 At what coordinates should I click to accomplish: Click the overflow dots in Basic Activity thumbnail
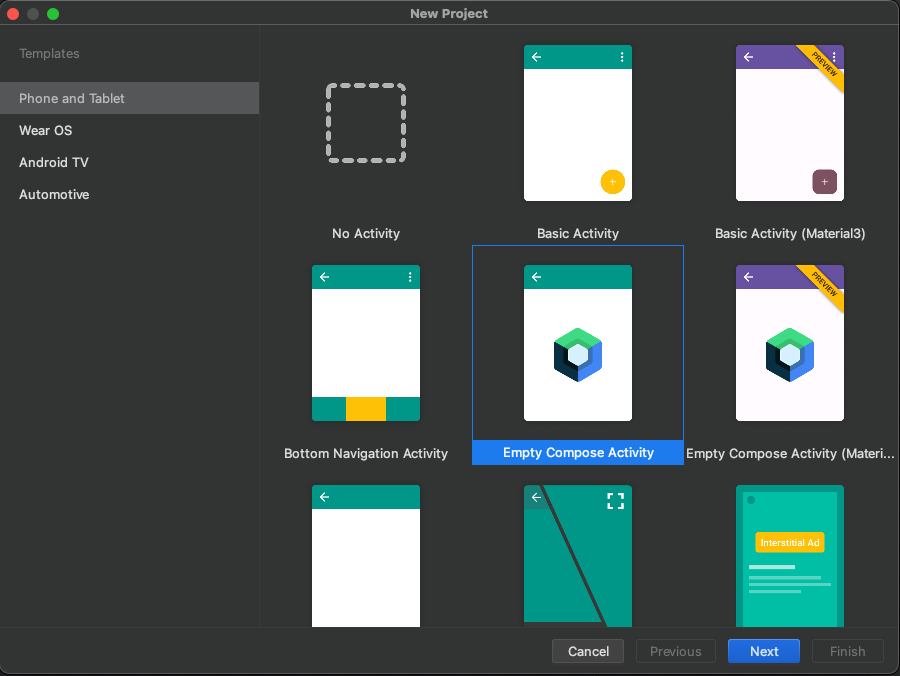(x=622, y=57)
